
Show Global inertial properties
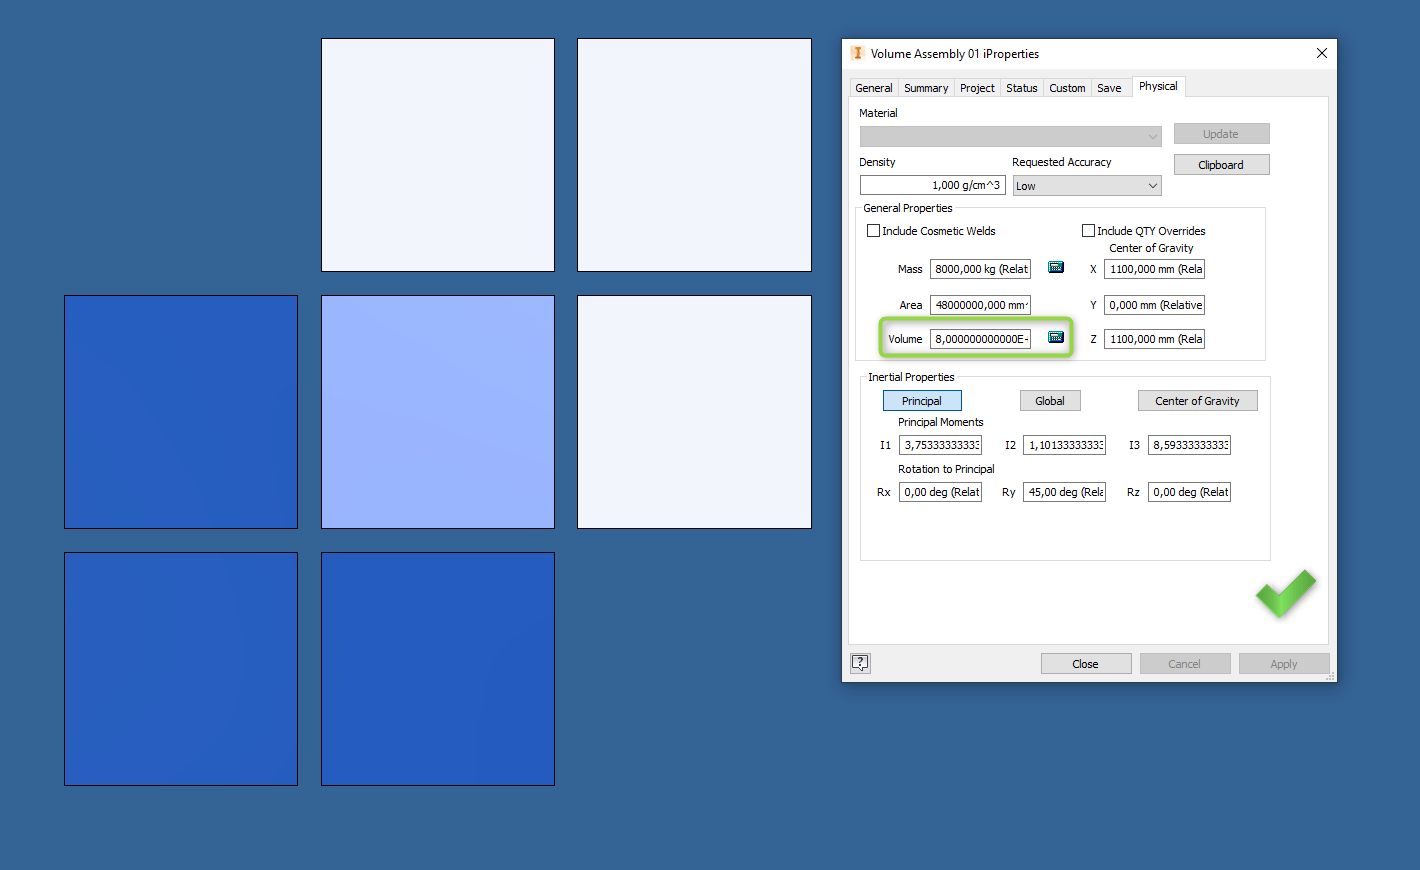coord(1050,401)
